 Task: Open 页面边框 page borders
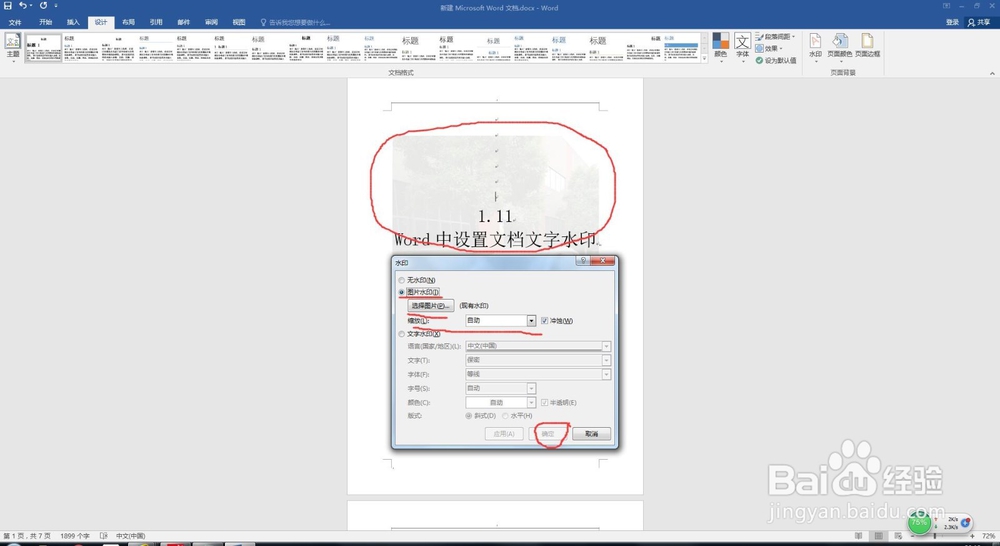pos(867,46)
